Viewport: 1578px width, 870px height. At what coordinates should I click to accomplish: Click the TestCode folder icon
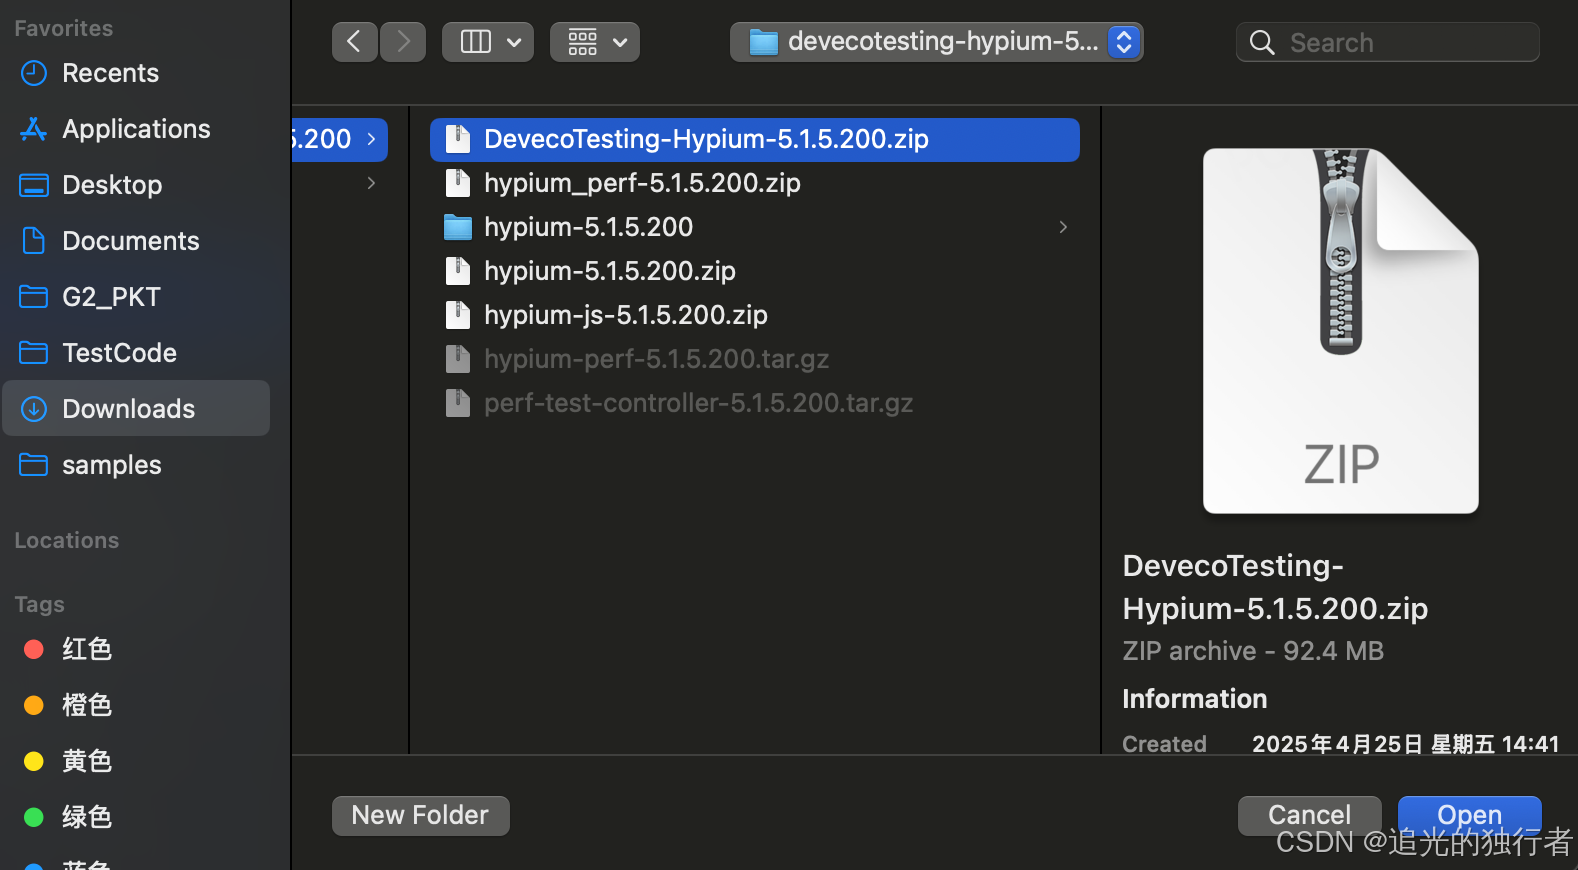tap(34, 353)
